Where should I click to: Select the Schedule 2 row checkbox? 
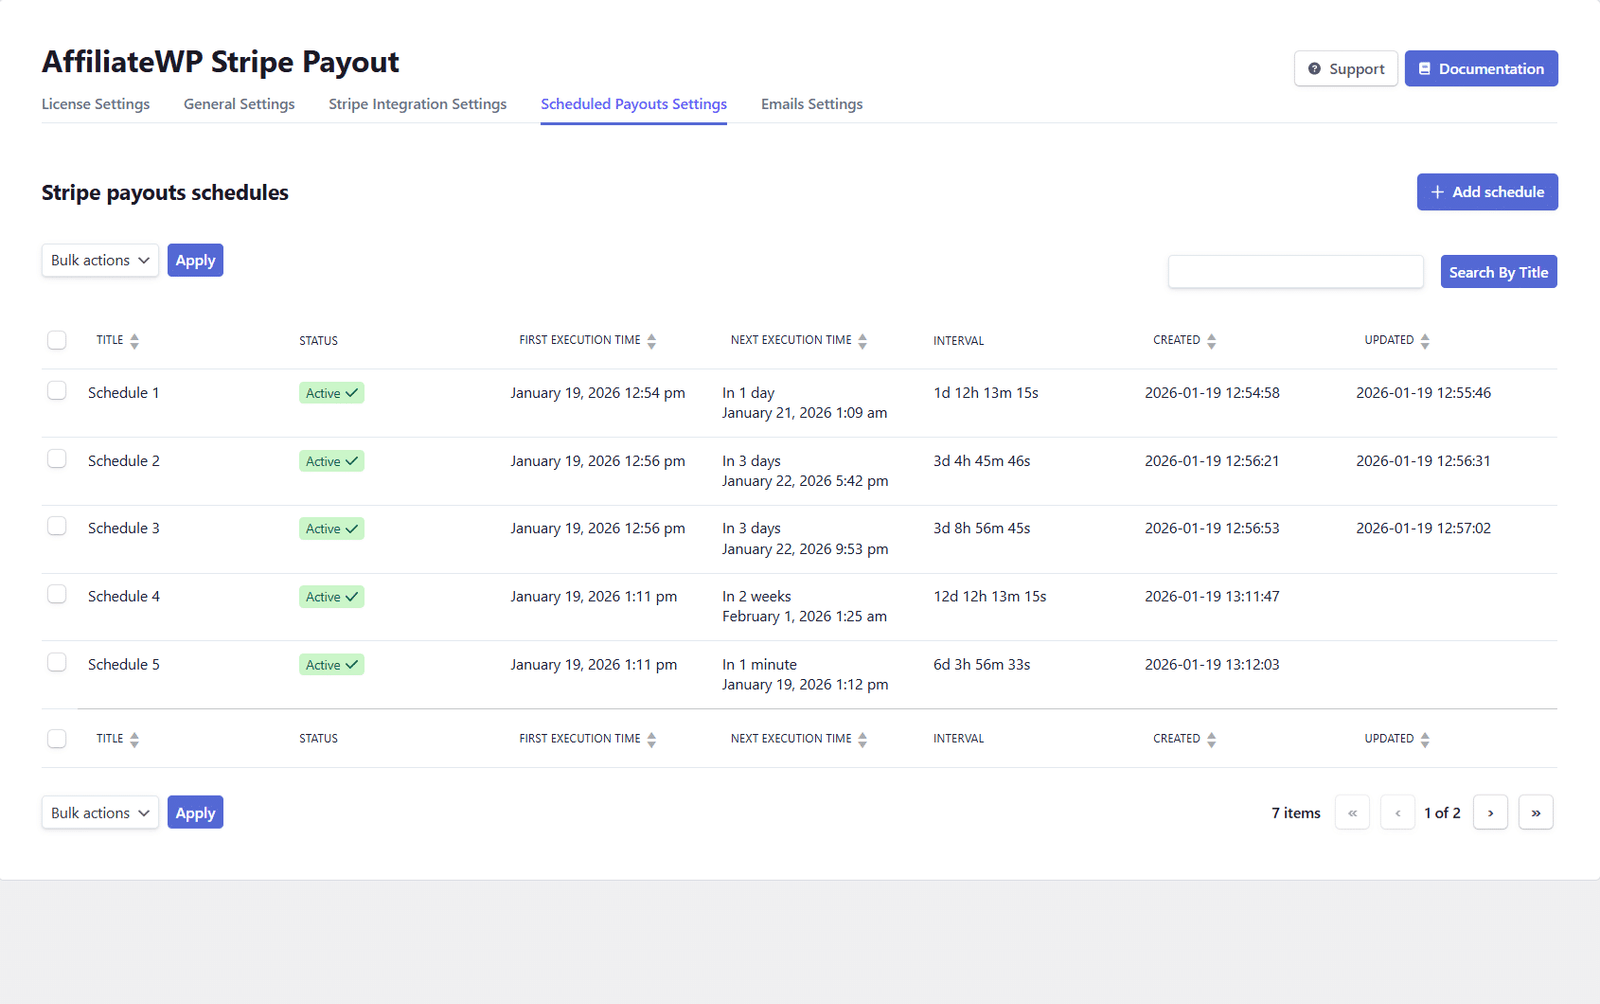57,459
